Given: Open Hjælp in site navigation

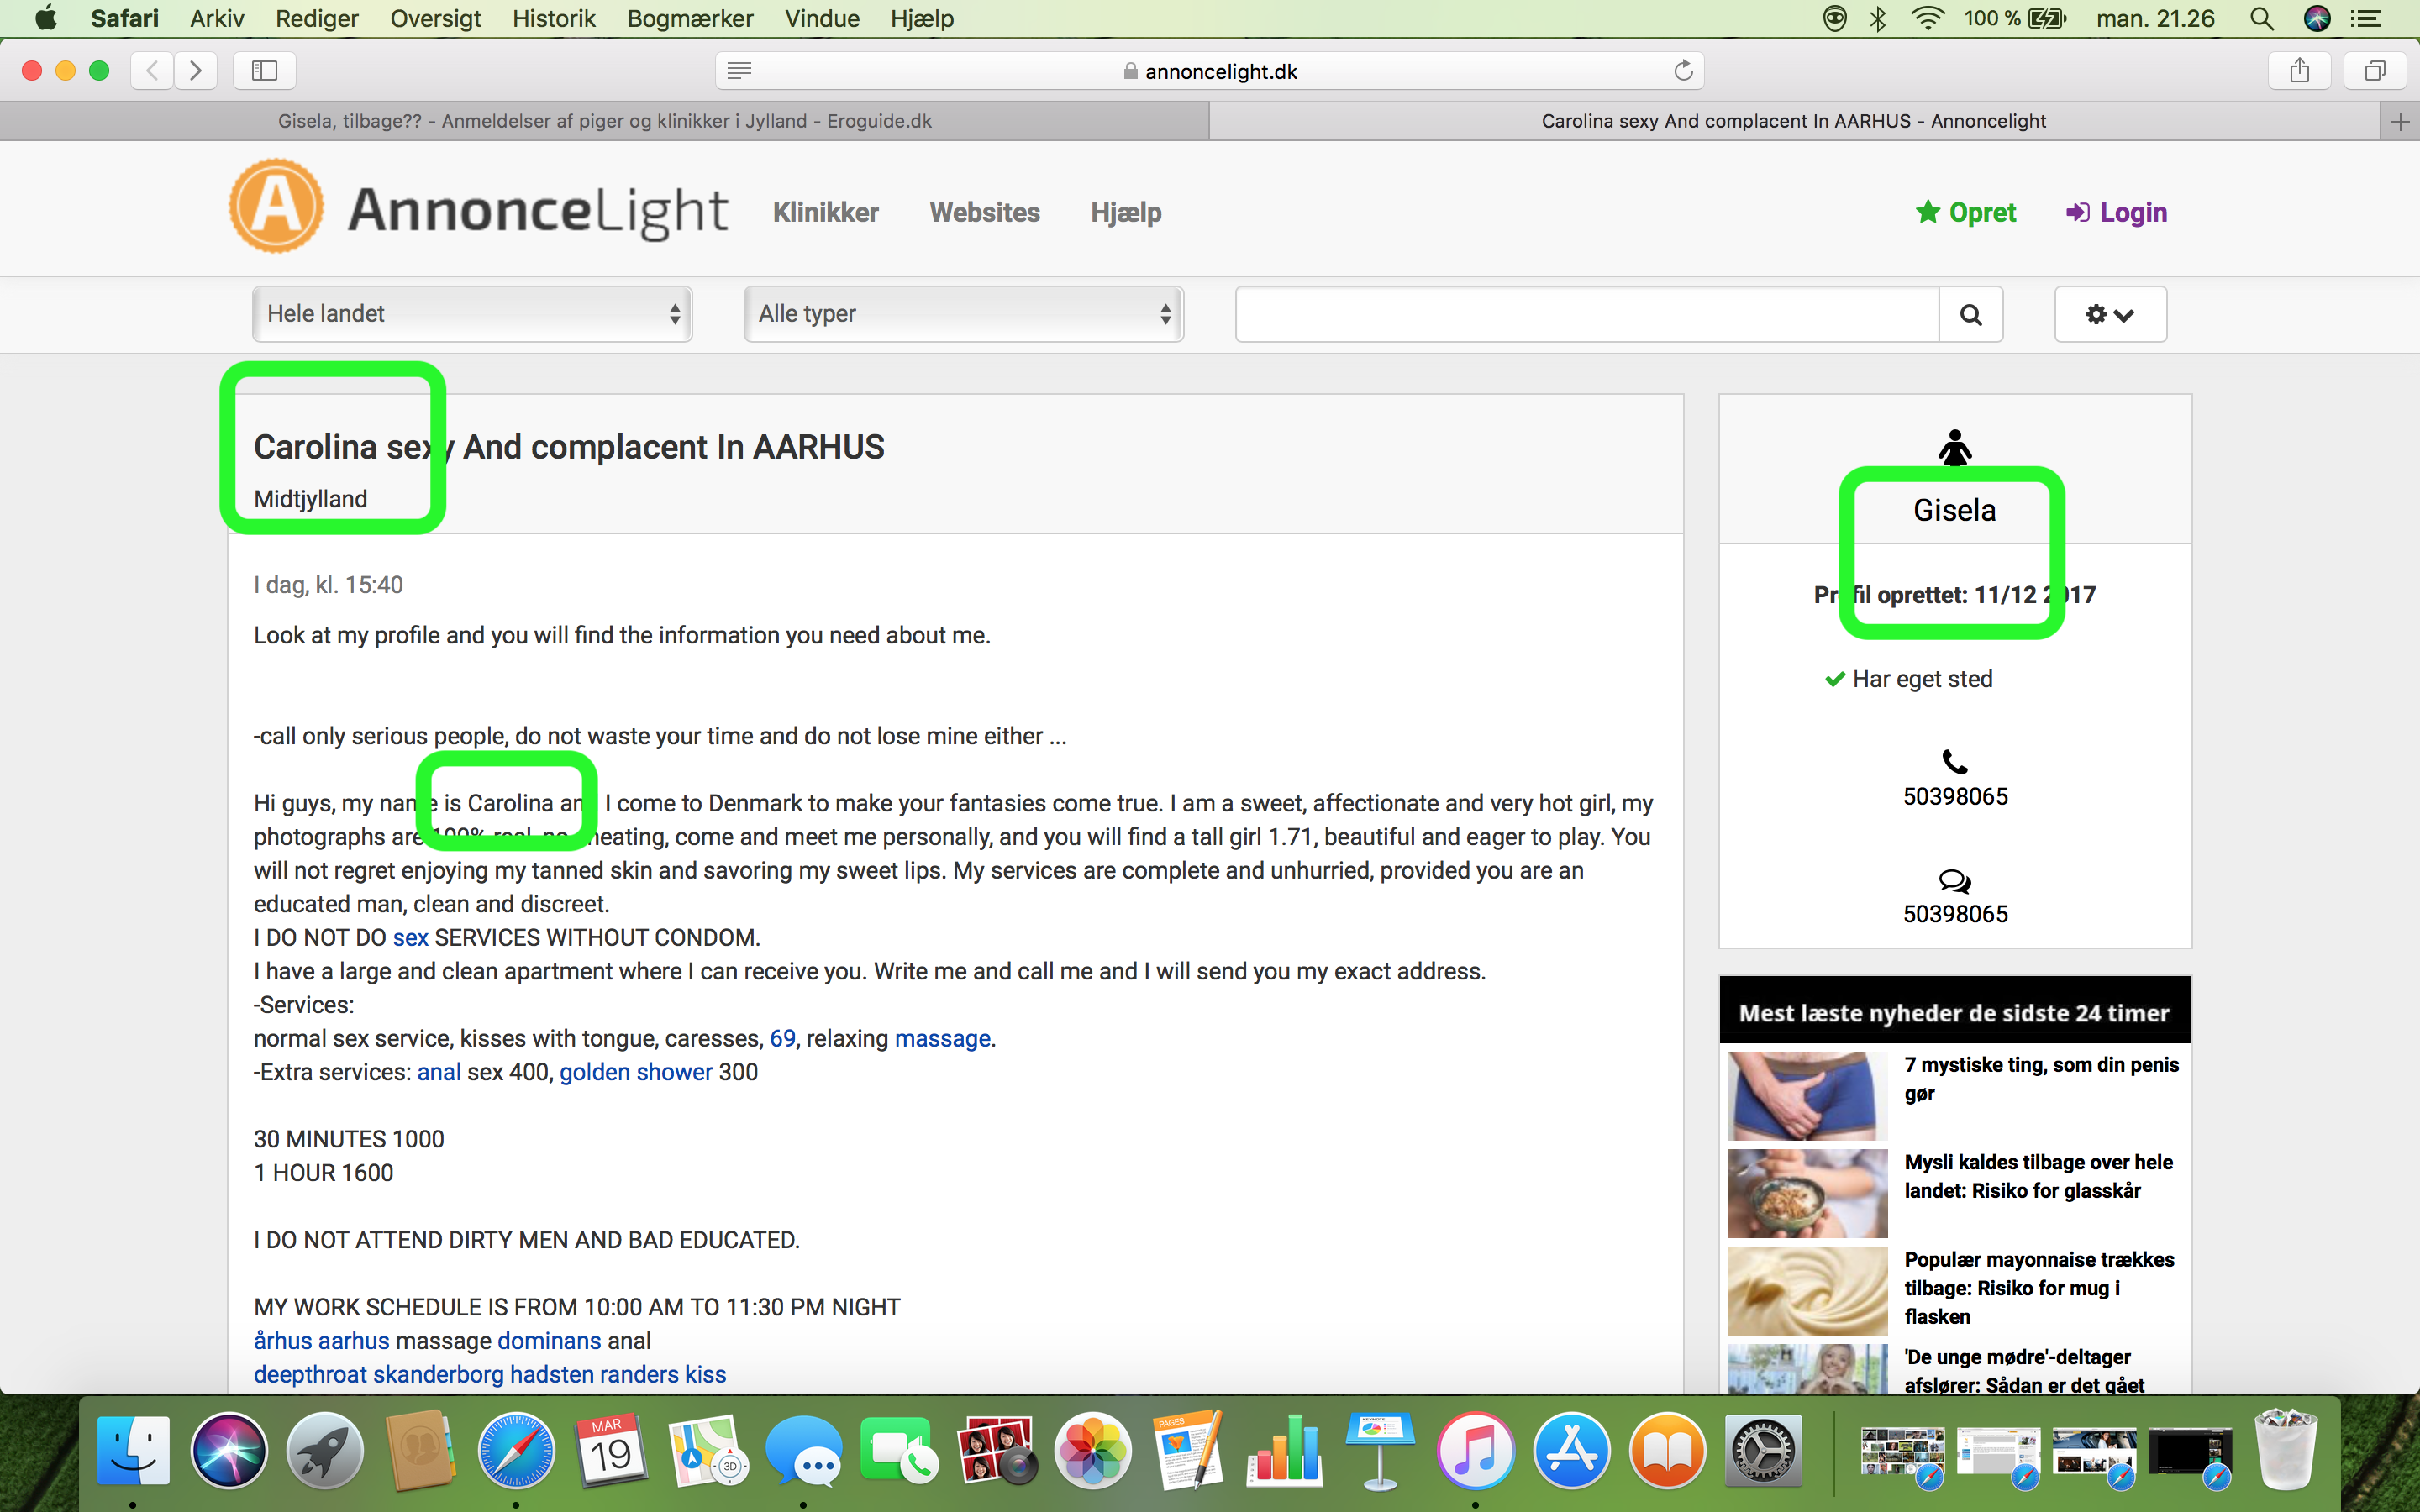Looking at the screenshot, I should tap(1126, 213).
